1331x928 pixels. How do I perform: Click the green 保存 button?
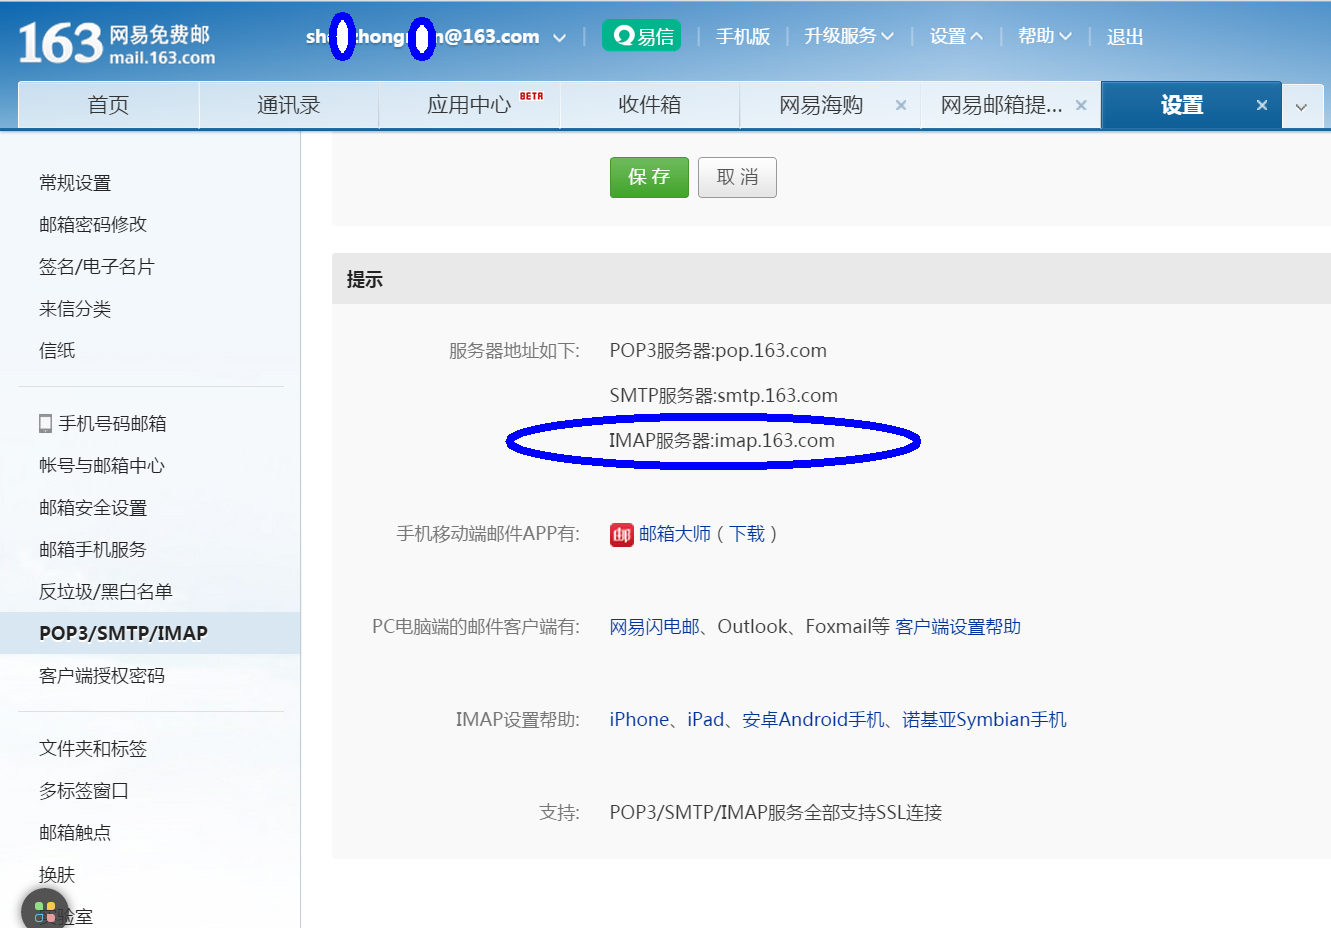(x=649, y=177)
